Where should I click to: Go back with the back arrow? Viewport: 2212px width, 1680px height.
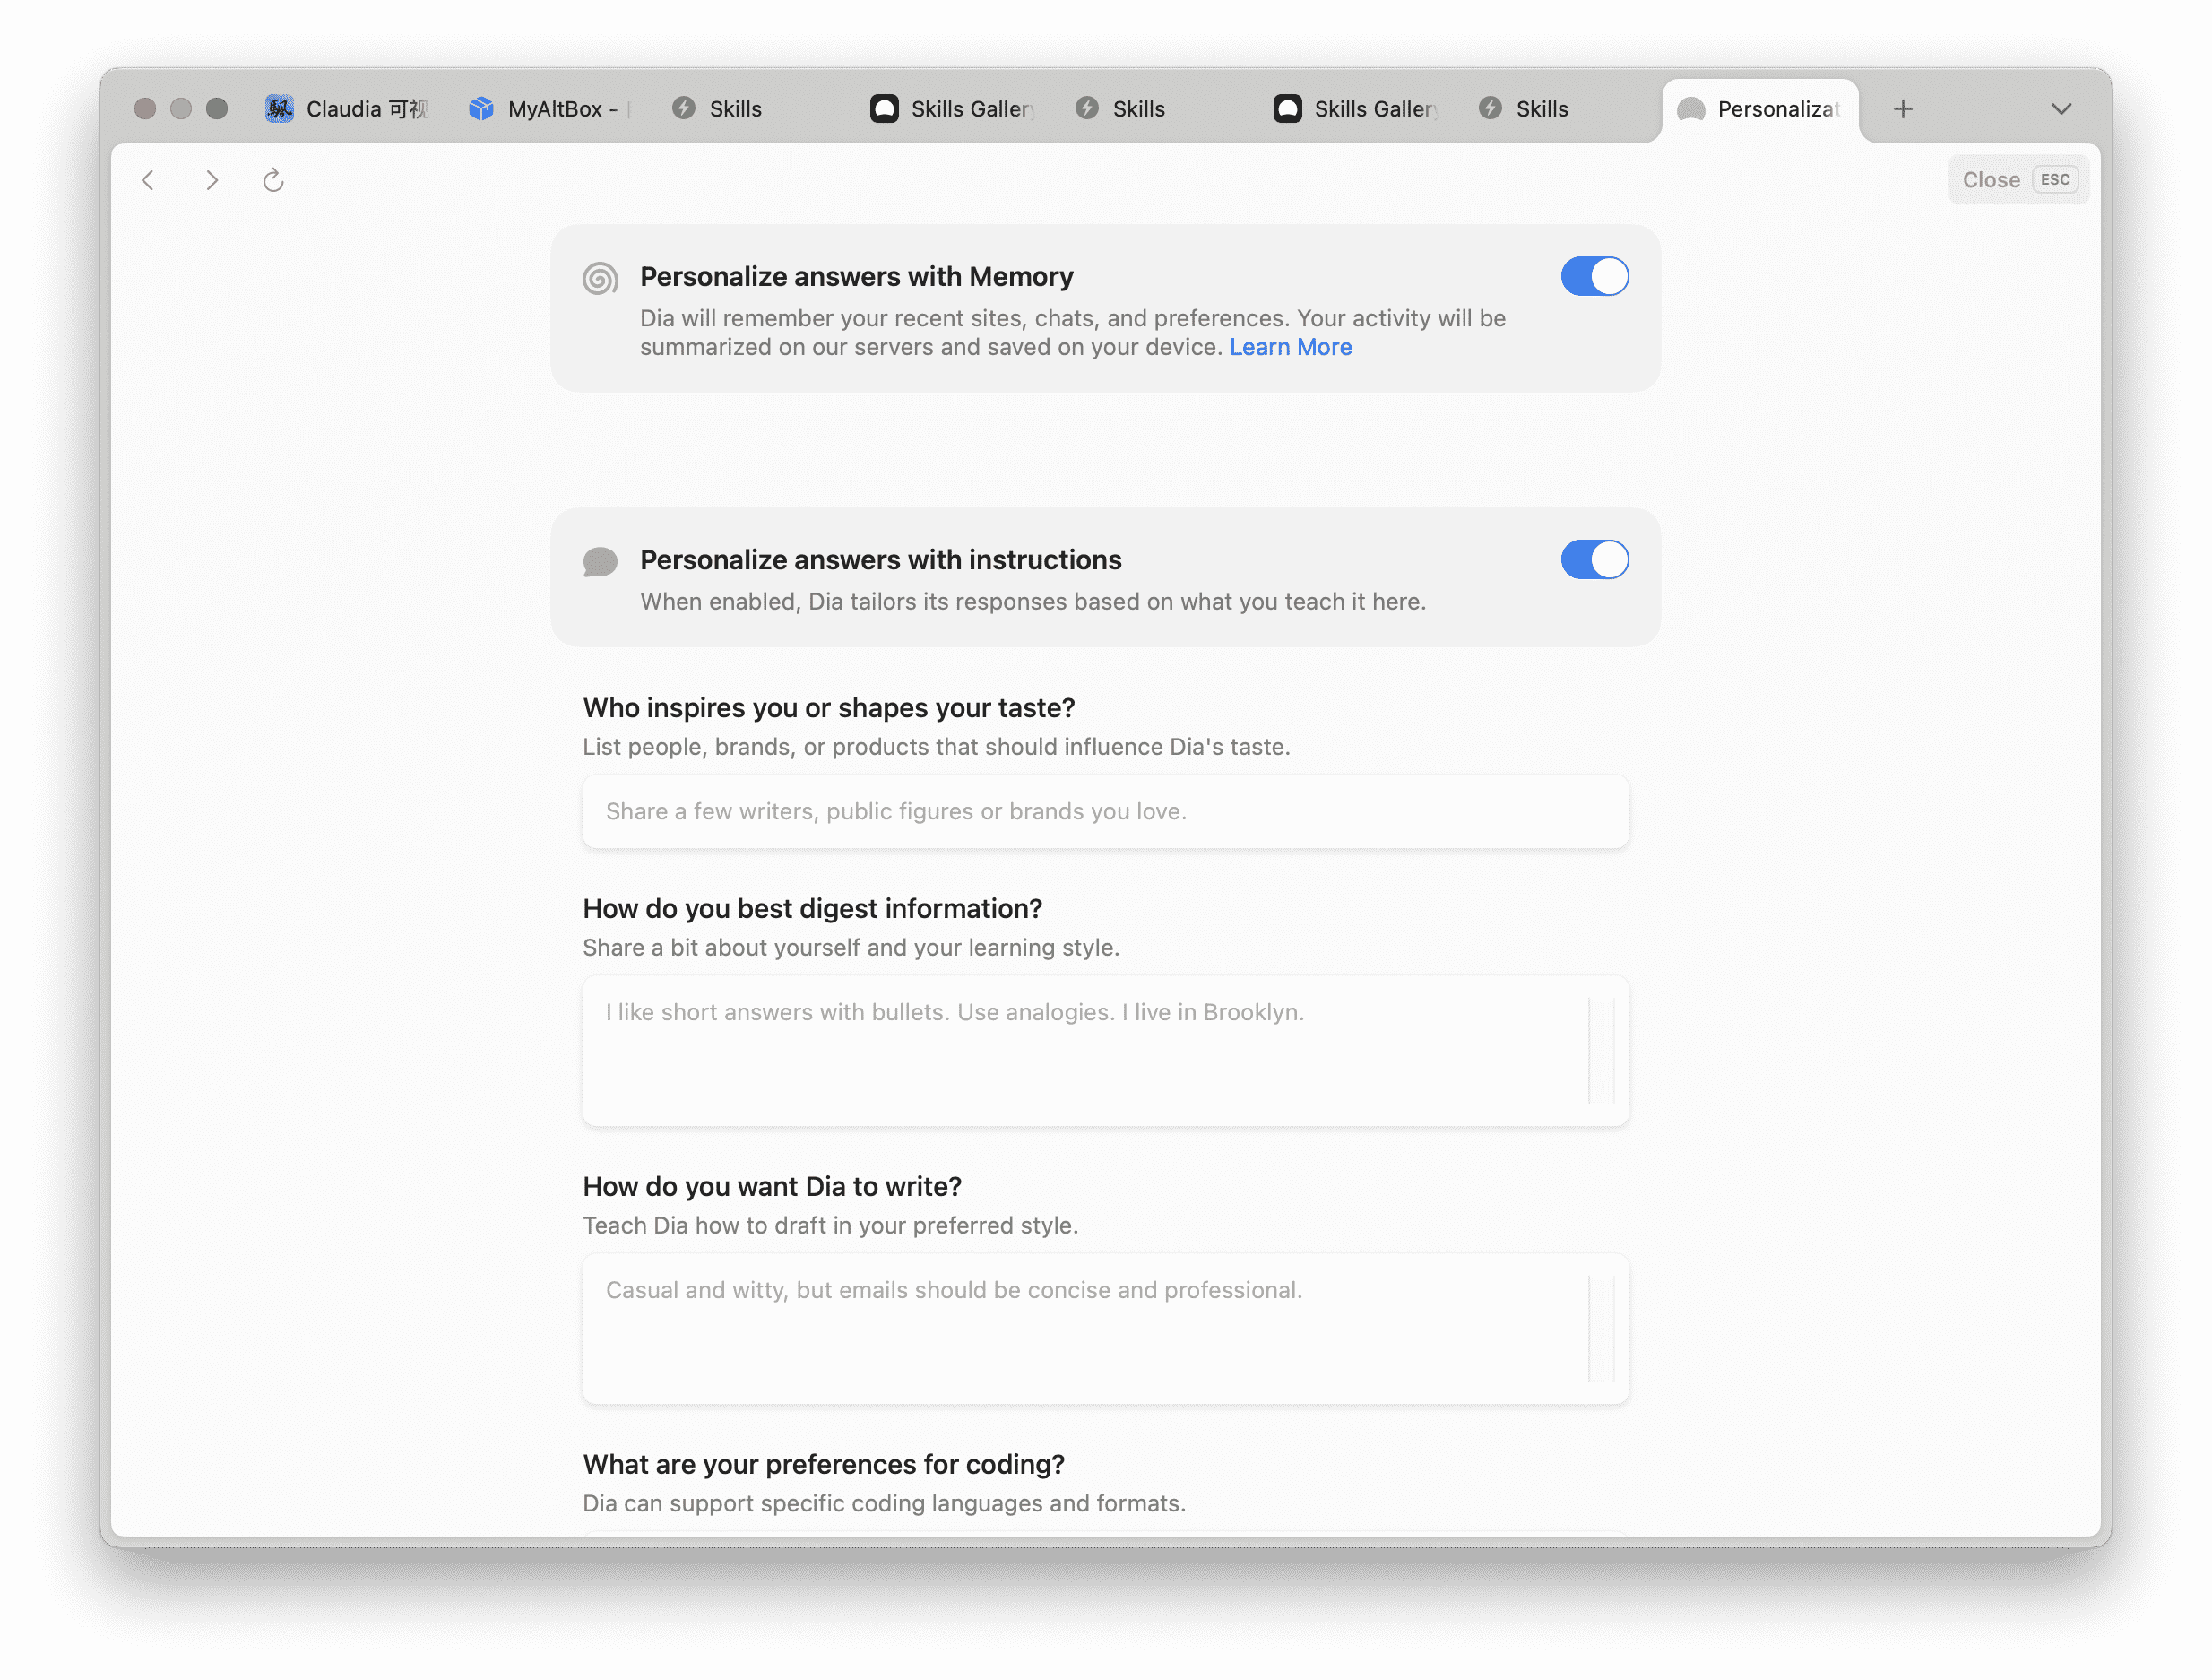(148, 180)
